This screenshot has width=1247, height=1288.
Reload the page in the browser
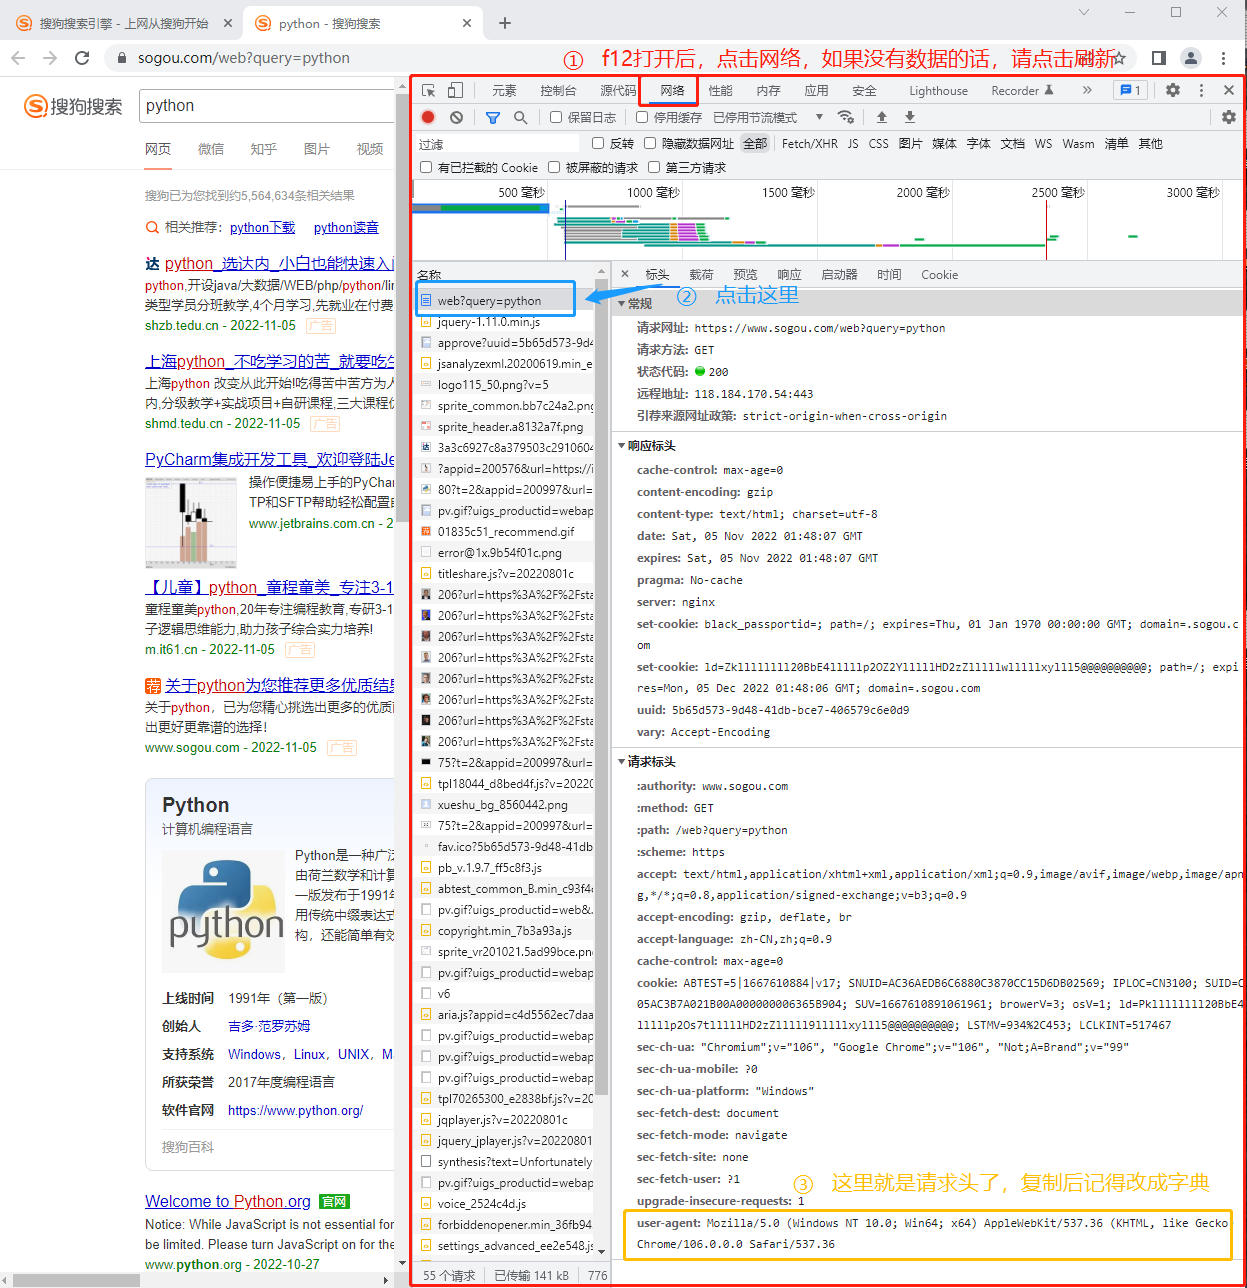pos(82,58)
